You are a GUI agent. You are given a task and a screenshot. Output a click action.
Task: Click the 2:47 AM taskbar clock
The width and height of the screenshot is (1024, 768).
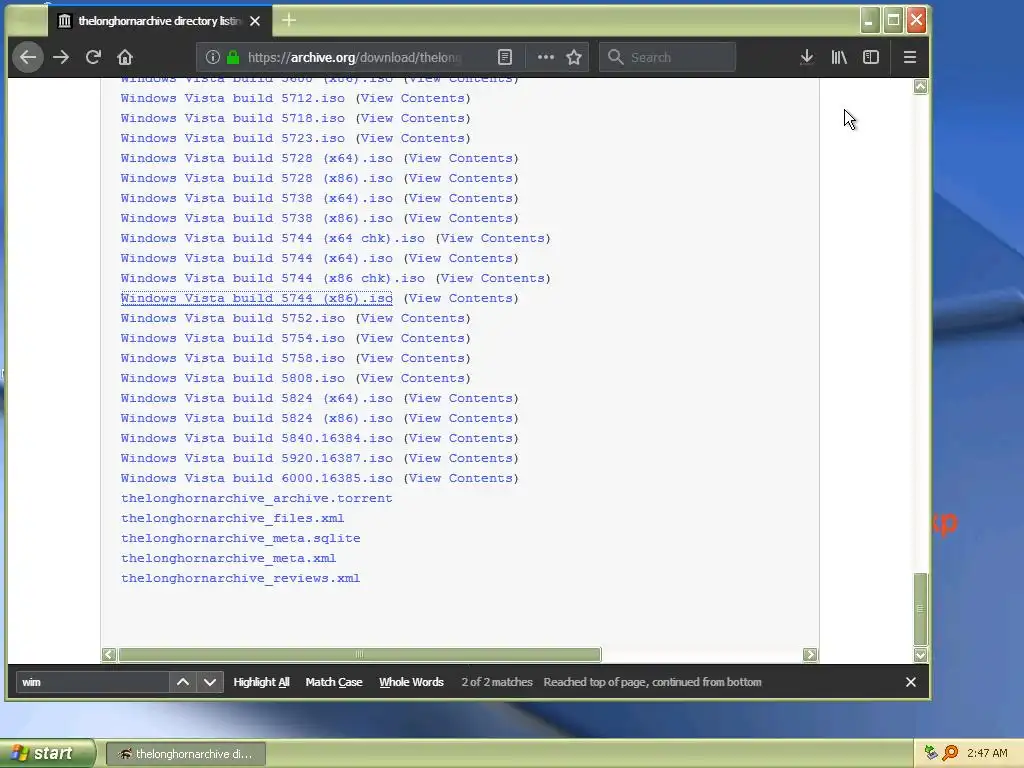pos(987,754)
